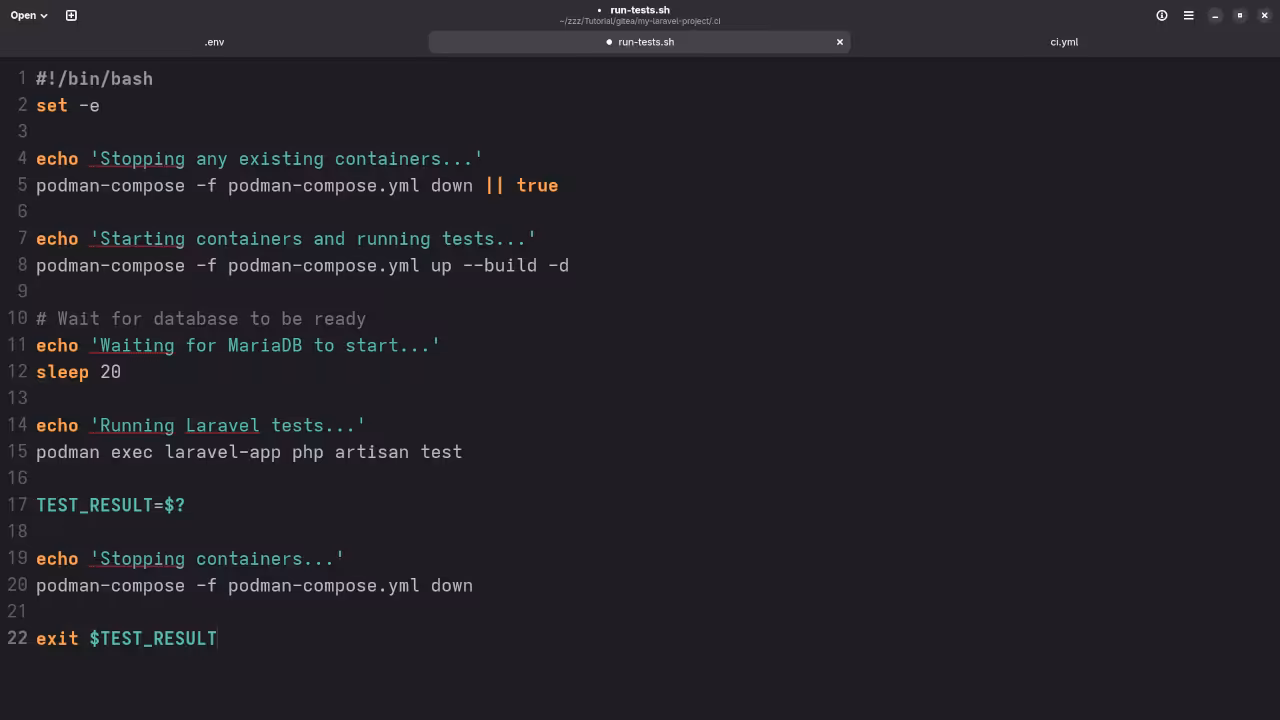Minimize the text editor window
The image size is (1280, 720).
point(1215,15)
